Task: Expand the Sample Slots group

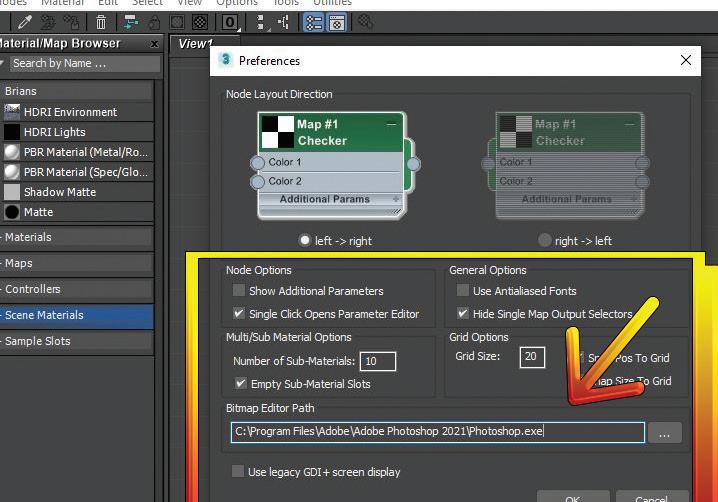Action: coord(76,341)
